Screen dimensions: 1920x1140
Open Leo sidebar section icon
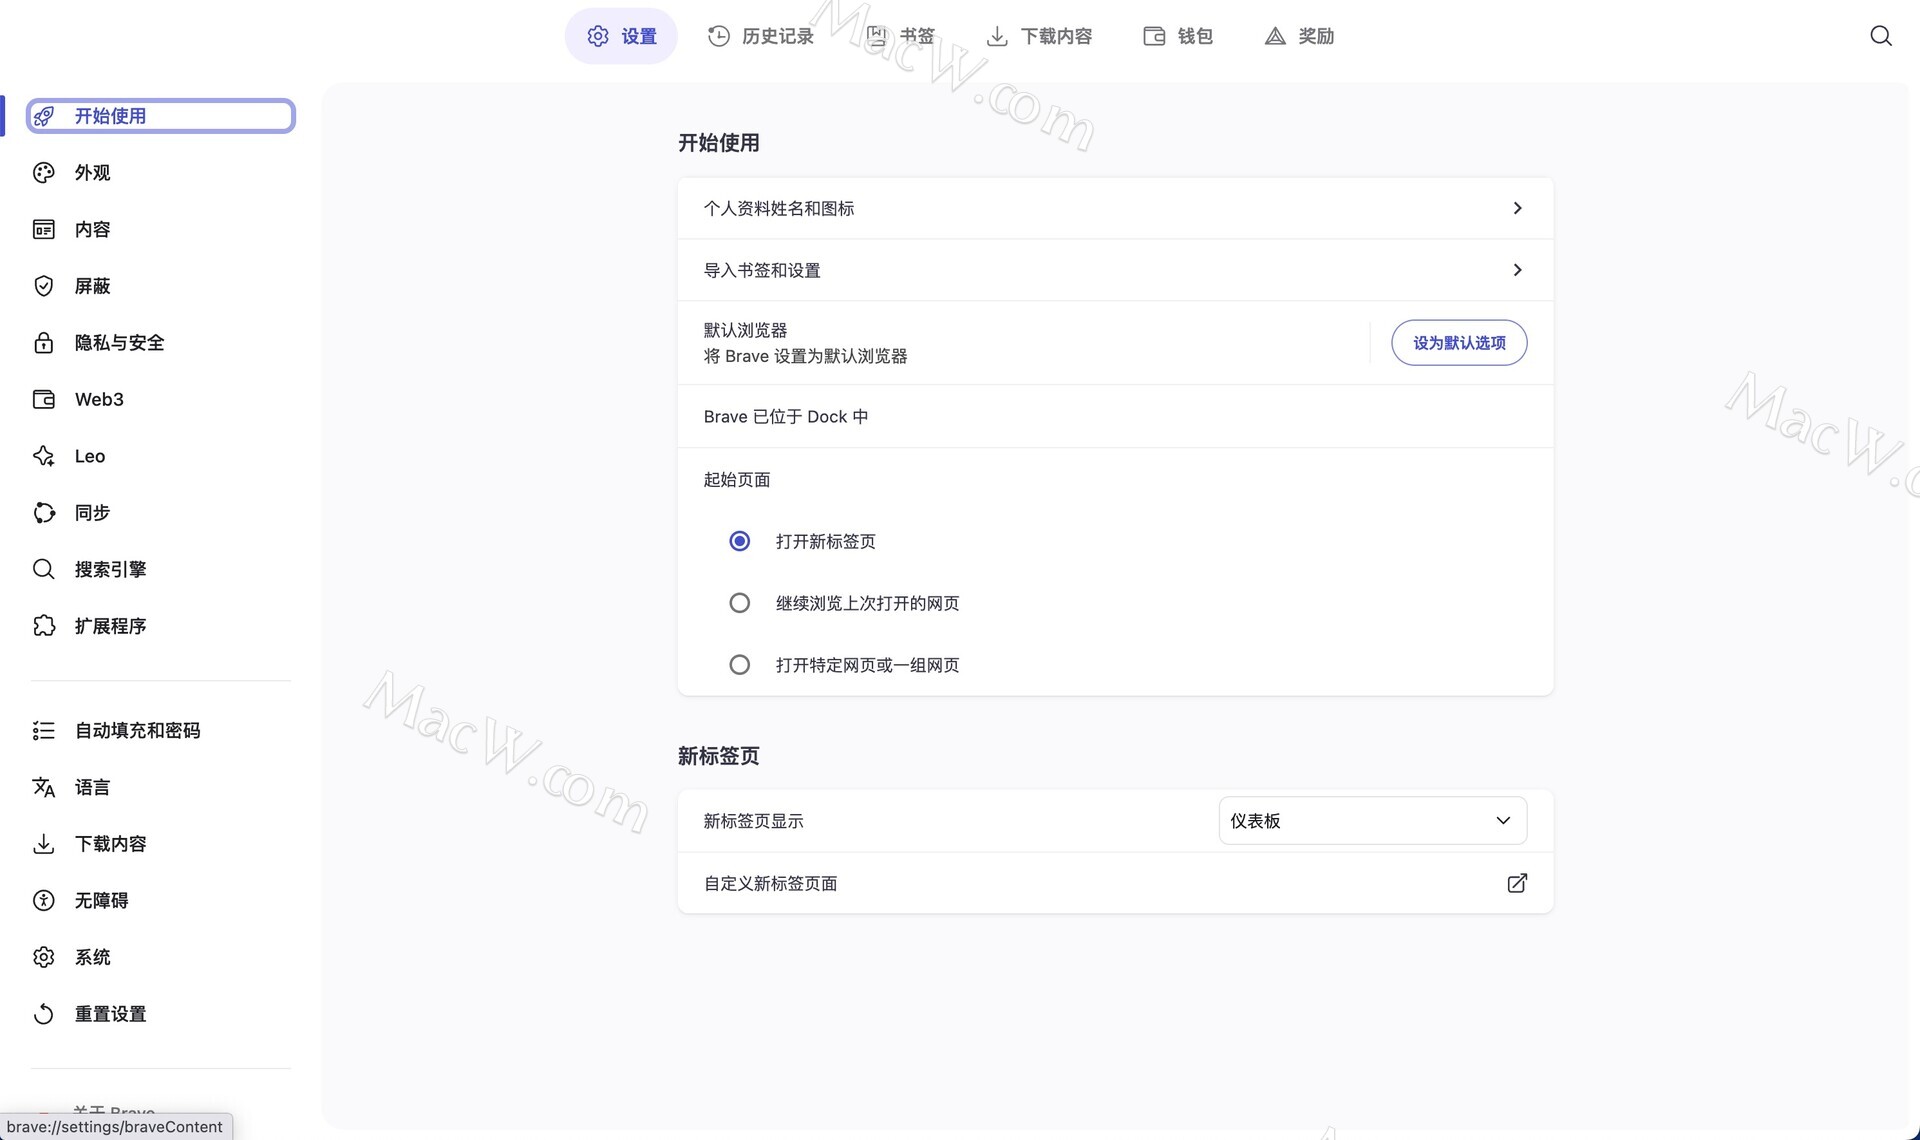(x=44, y=456)
